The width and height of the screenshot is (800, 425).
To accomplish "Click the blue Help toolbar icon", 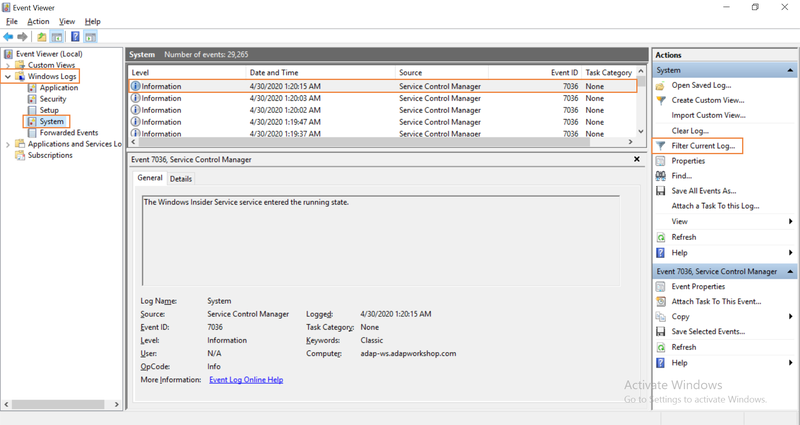I will [x=75, y=37].
